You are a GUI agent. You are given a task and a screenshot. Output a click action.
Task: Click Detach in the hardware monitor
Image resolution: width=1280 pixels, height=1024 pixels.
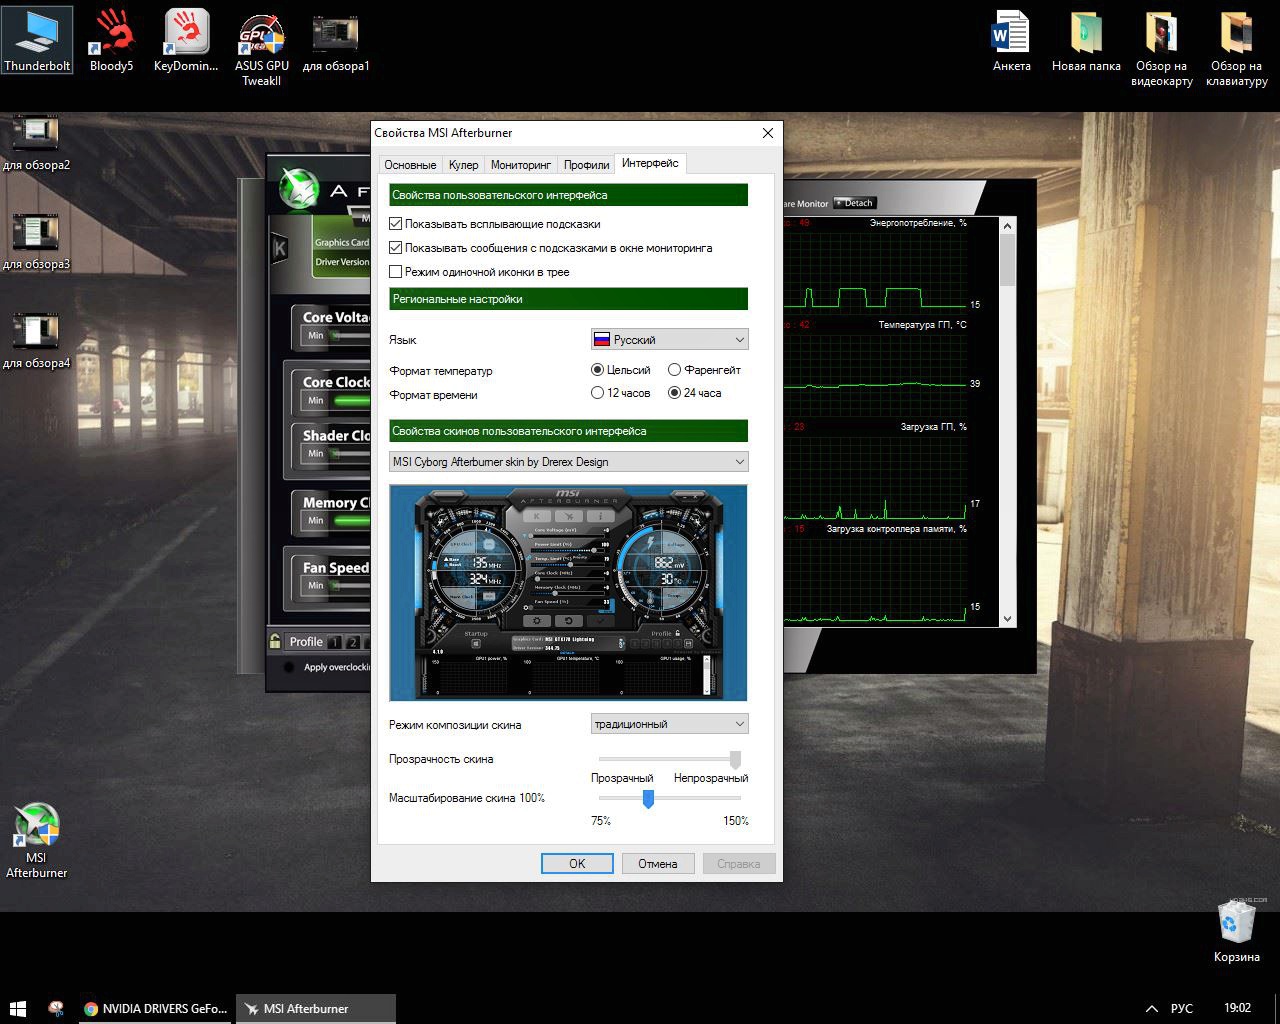click(x=855, y=203)
